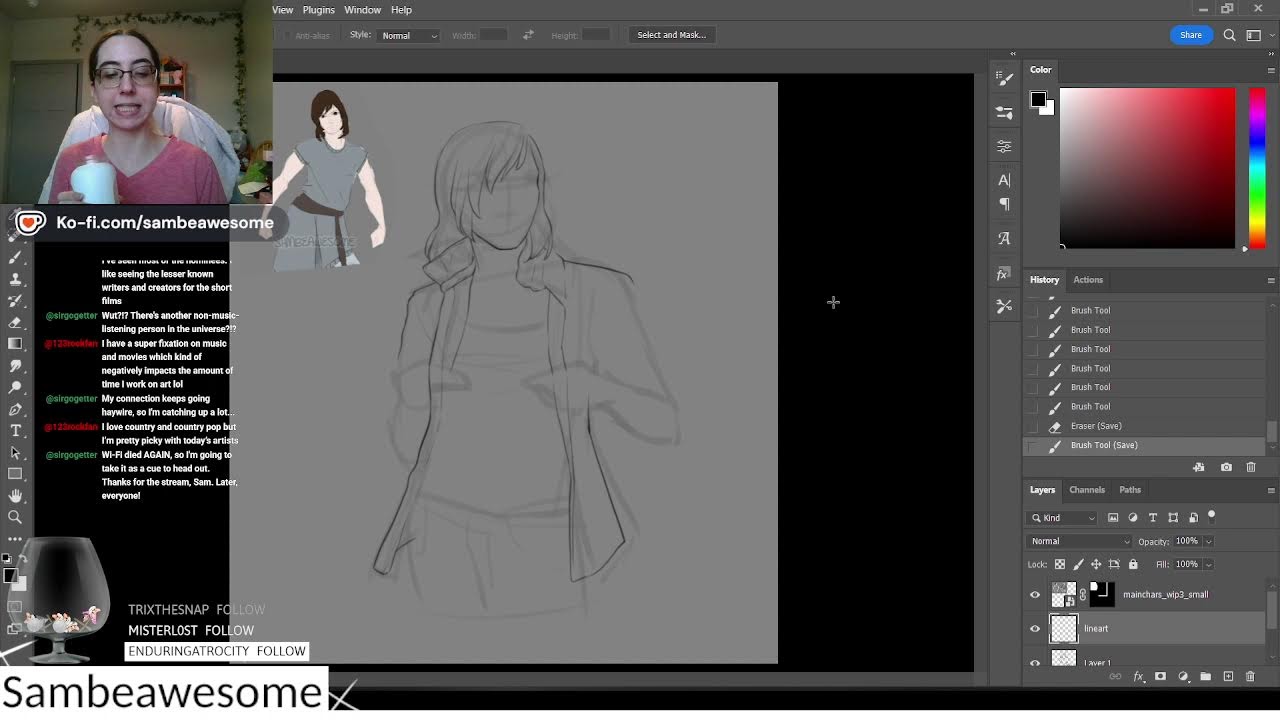
Task: Switch to the Paths tab
Action: click(1130, 490)
